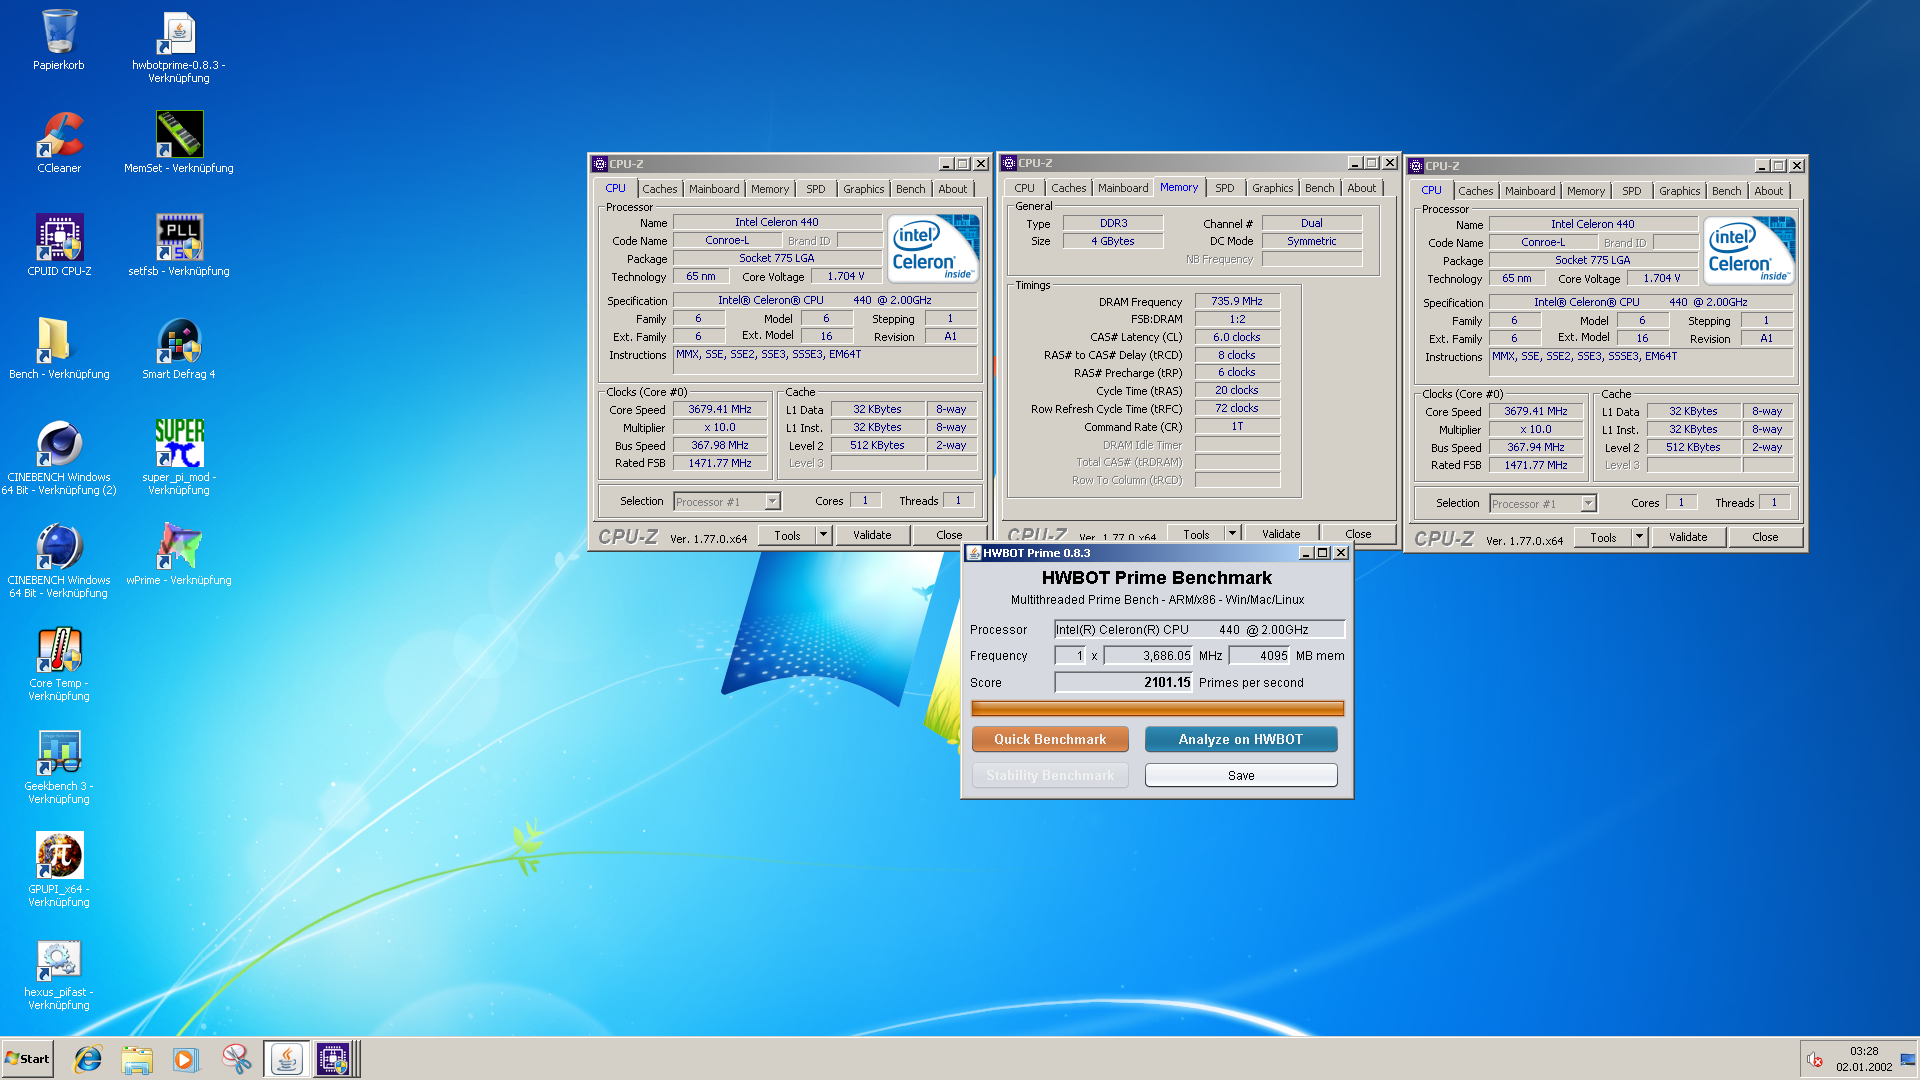Open CINEBENCH Windows 64 Bit shortcut

(59, 561)
